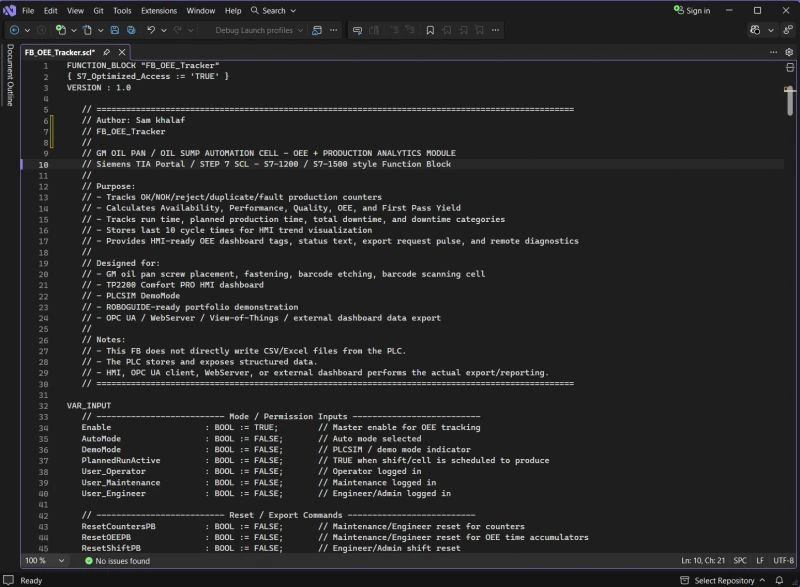Viewport: 800px width, 587px height.
Task: Click the Live Share icon at top right
Action: (x=788, y=30)
